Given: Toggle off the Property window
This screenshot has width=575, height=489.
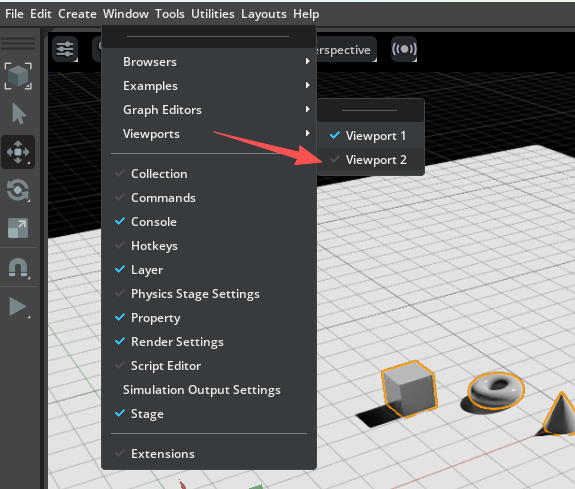Looking at the screenshot, I should 209,318.
